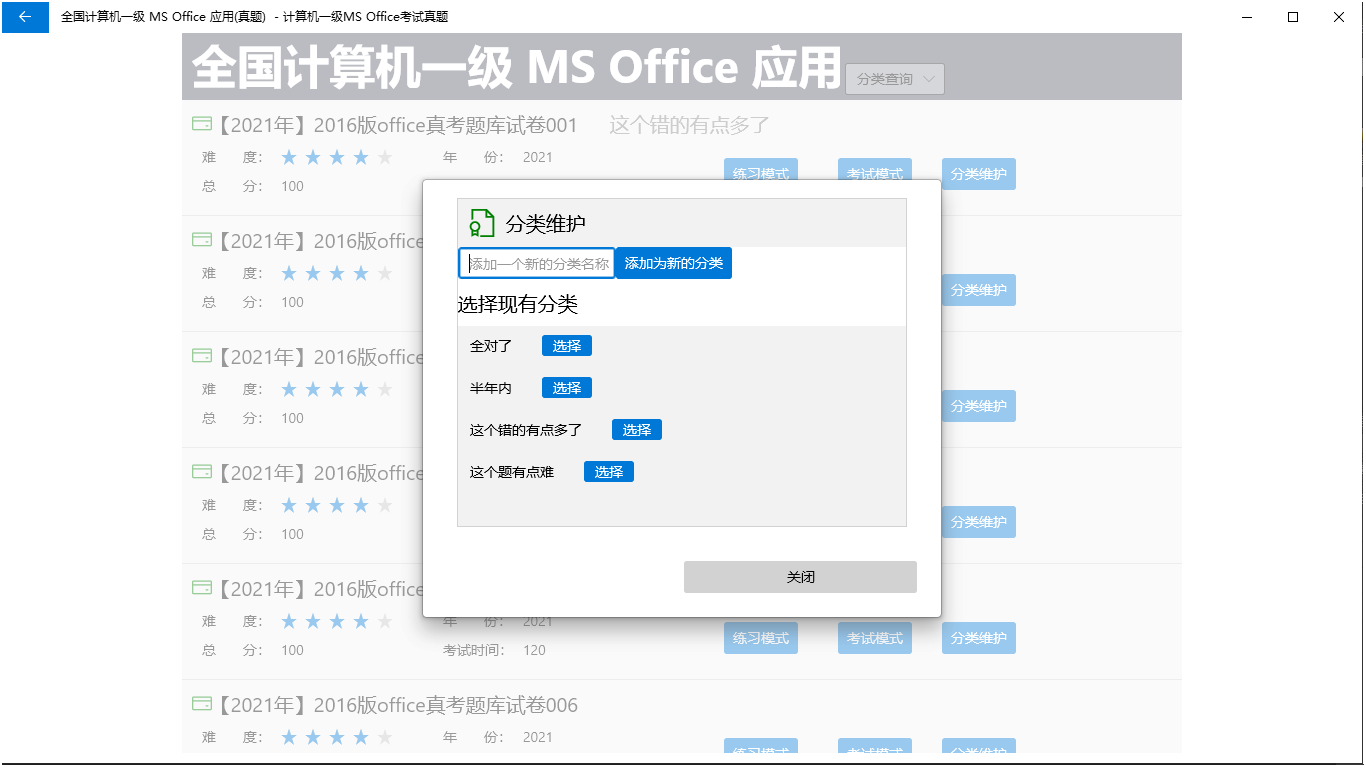Click the 分类维护 certificate icon in dialog
Screen dimensions: 1366x768
coord(482,223)
